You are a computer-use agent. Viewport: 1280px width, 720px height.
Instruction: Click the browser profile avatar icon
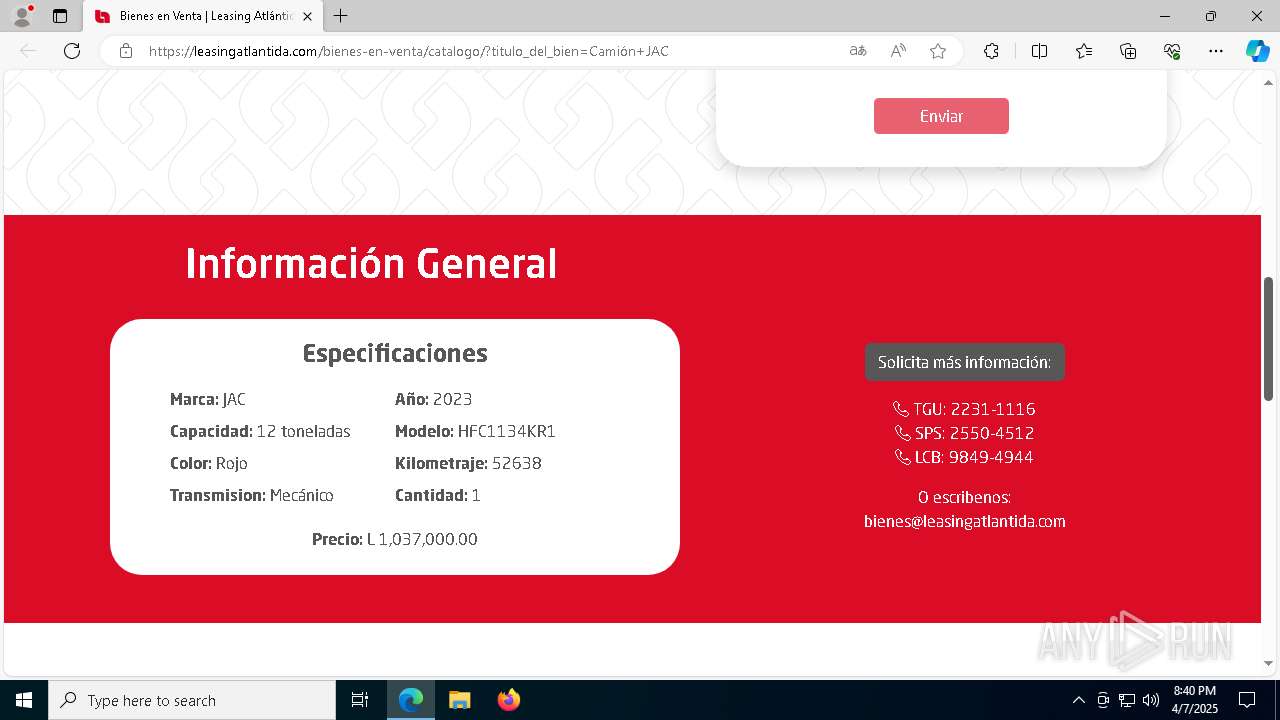pos(21,16)
